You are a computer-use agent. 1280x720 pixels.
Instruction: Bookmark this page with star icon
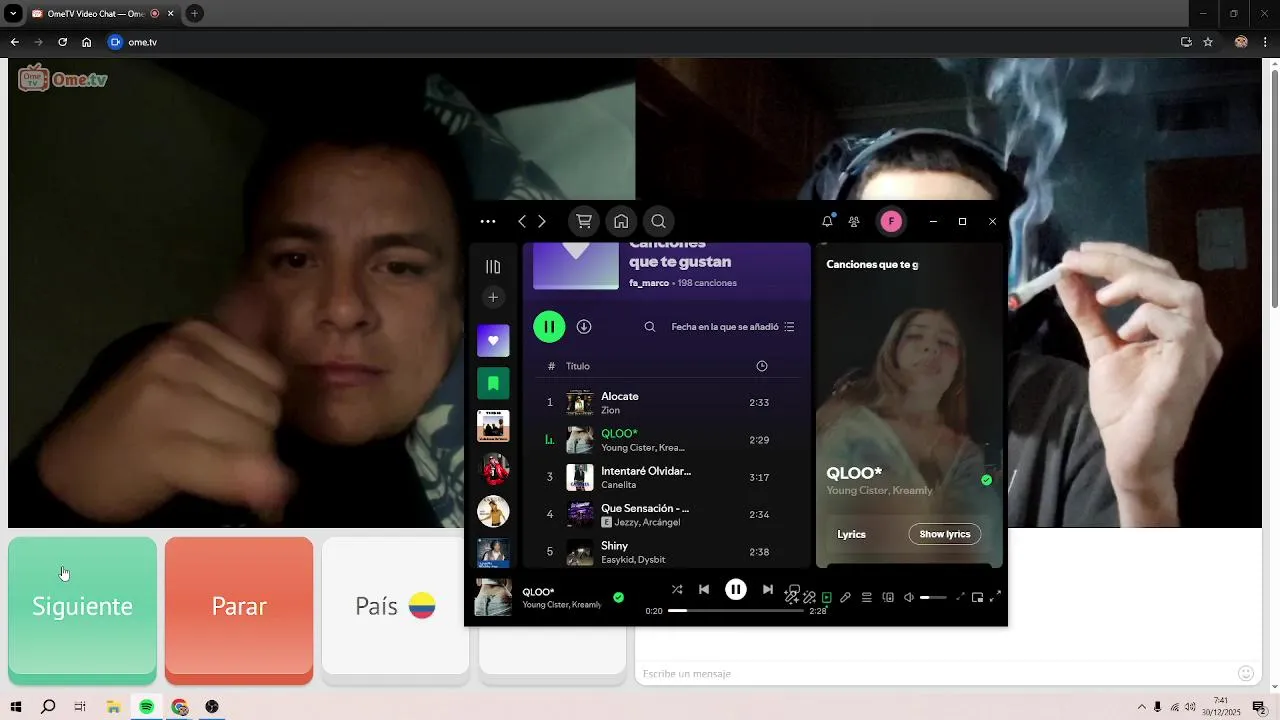tap(1208, 42)
